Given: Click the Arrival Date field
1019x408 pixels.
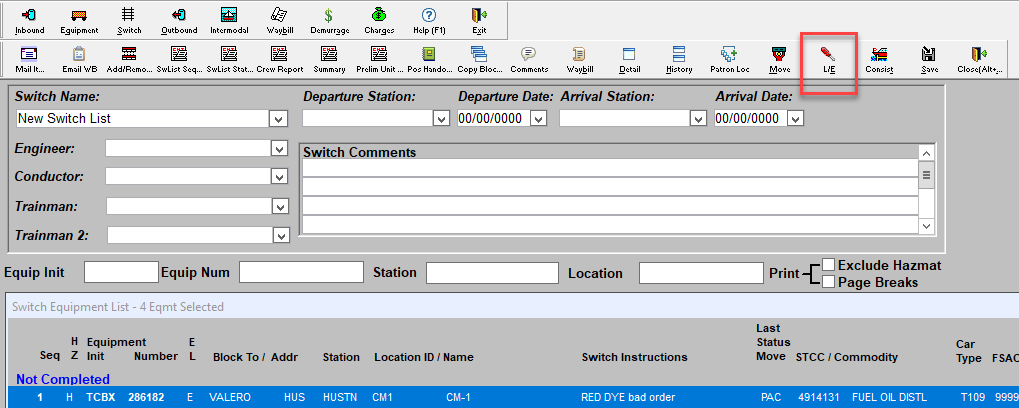Looking at the screenshot, I should [751, 119].
